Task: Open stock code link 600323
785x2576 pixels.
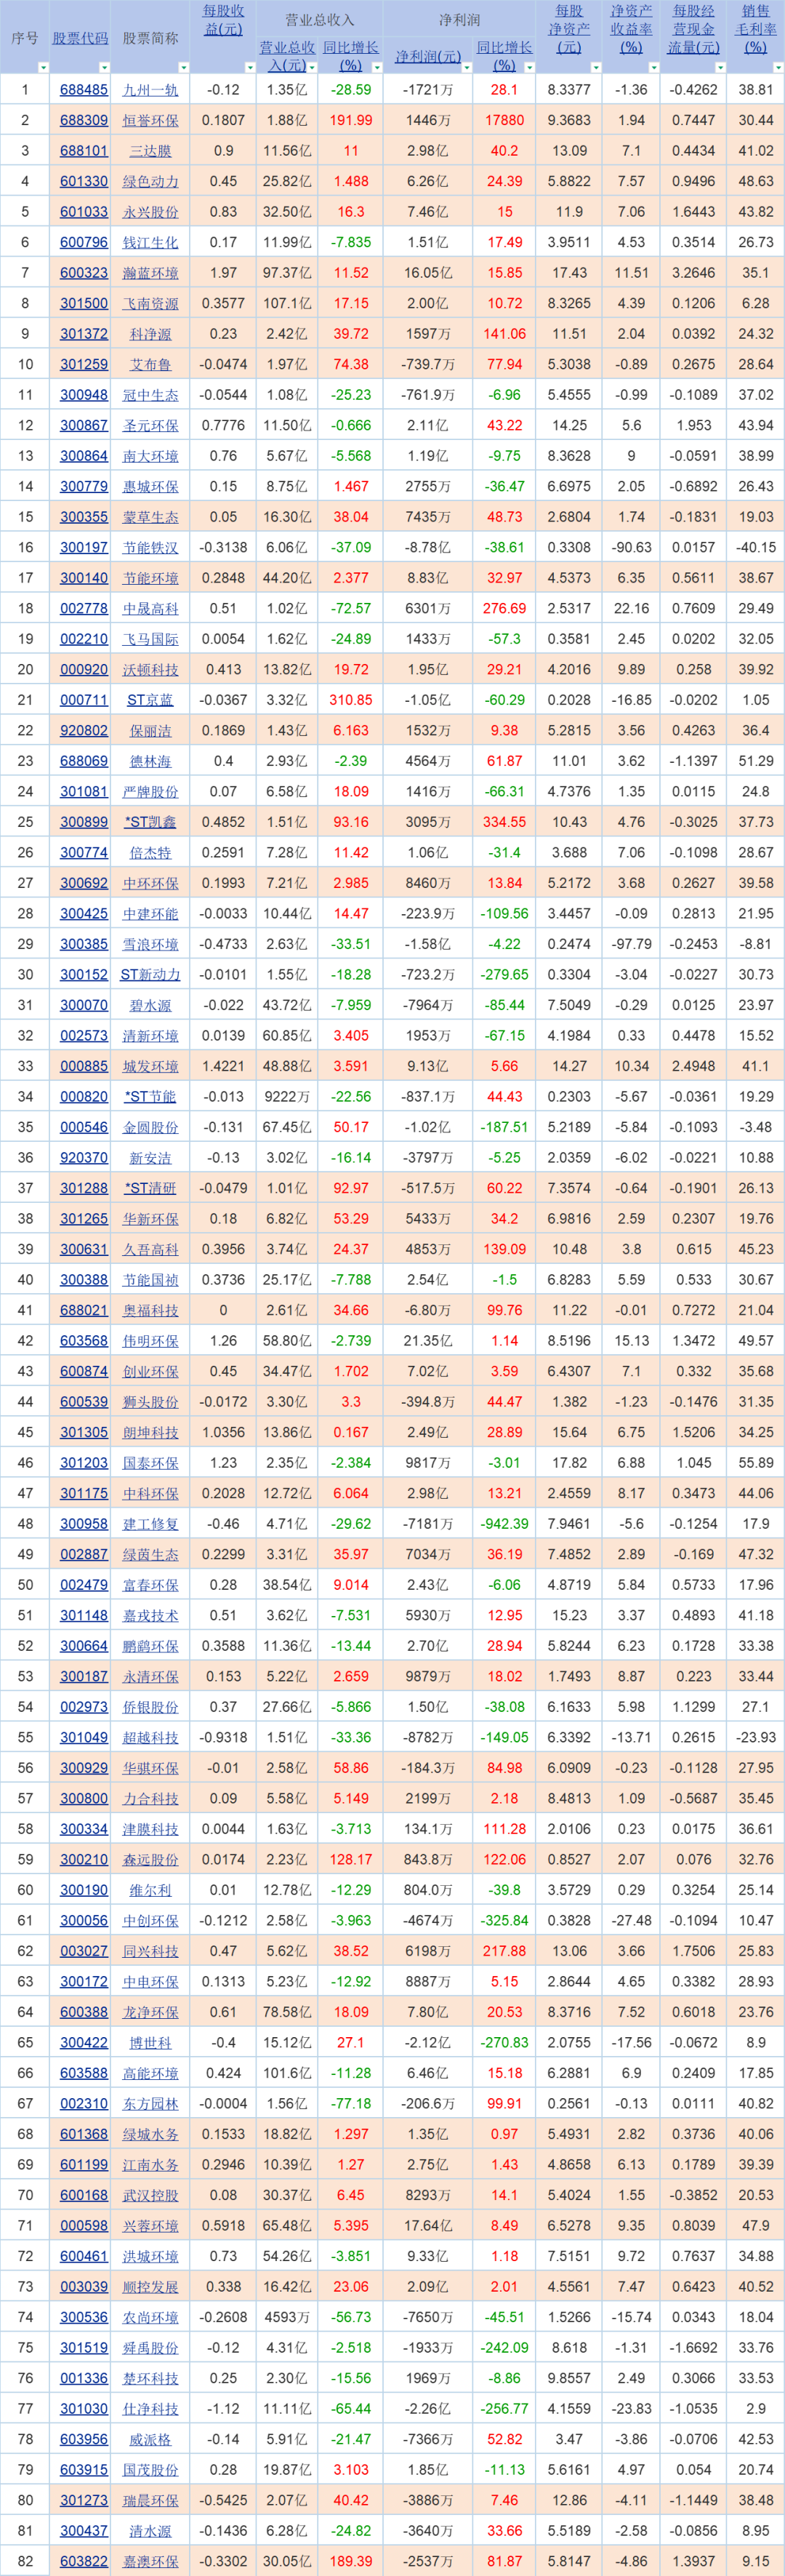Action: pyautogui.click(x=84, y=273)
